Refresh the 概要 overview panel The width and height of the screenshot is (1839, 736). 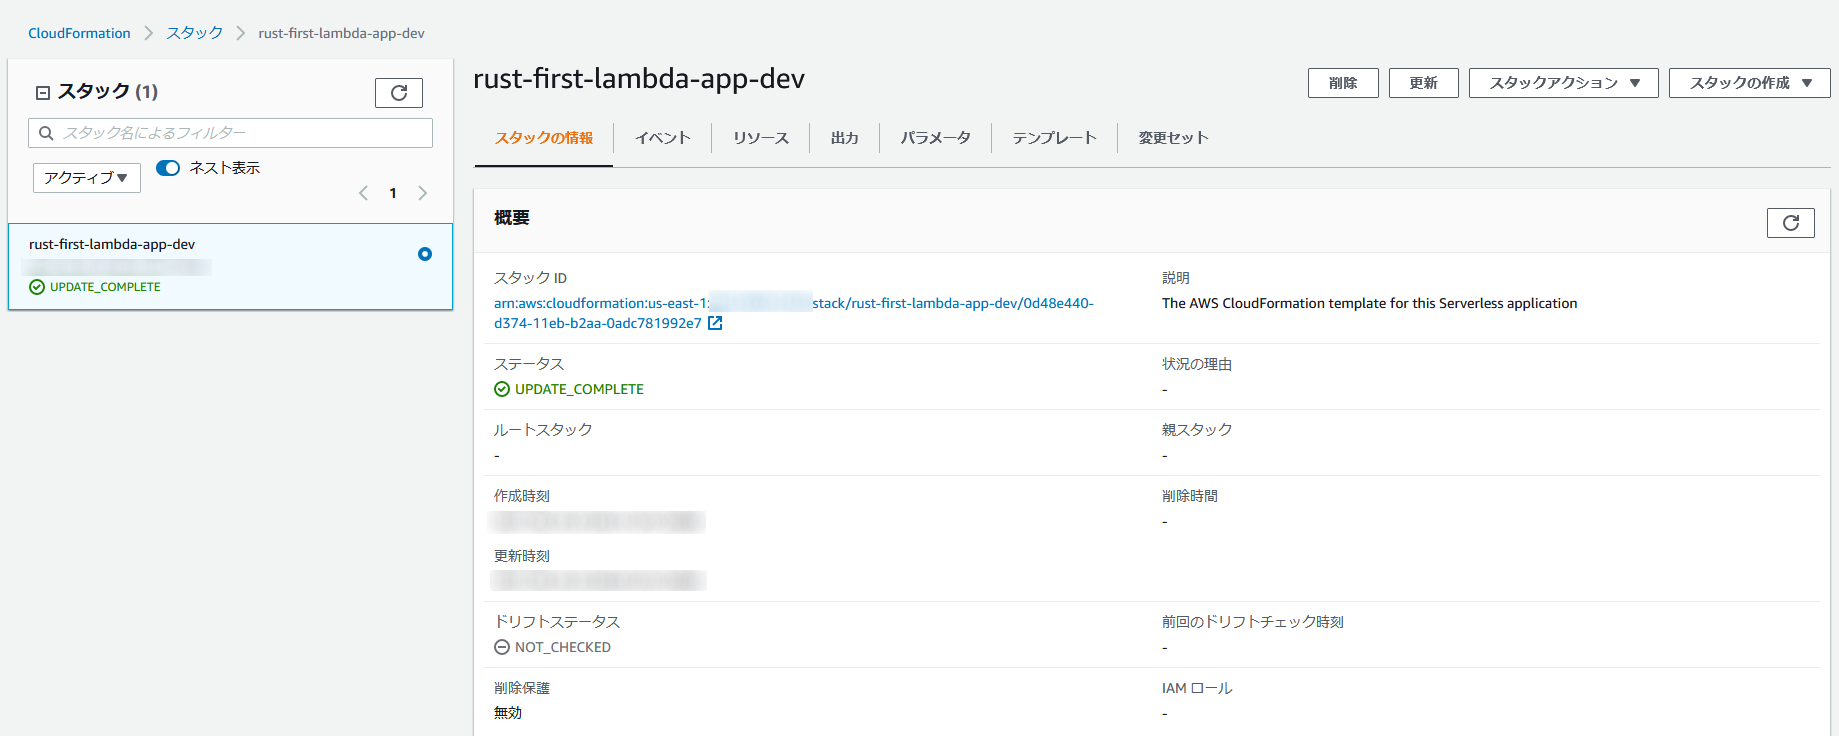(1790, 223)
